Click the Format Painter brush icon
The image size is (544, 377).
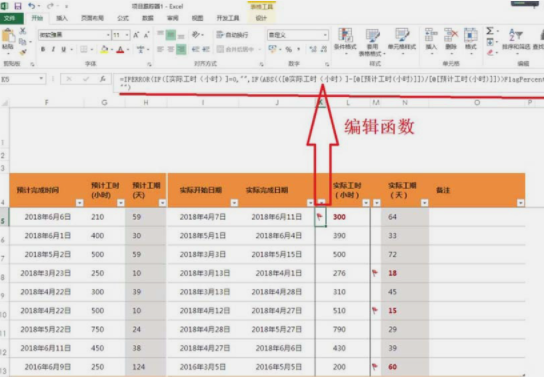pyautogui.click(x=23, y=52)
